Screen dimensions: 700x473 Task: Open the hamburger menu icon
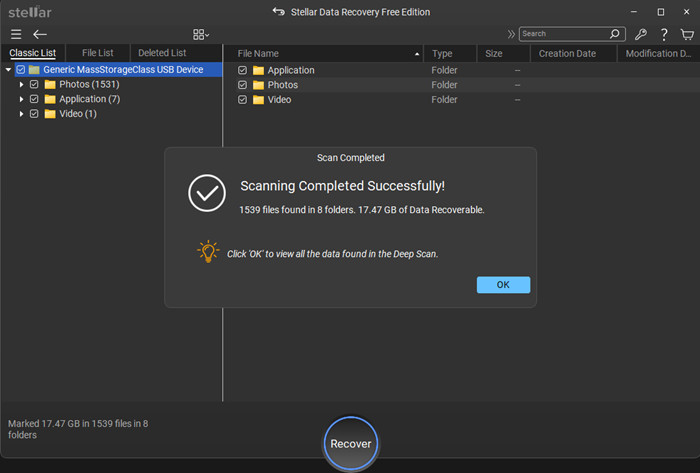(16, 34)
